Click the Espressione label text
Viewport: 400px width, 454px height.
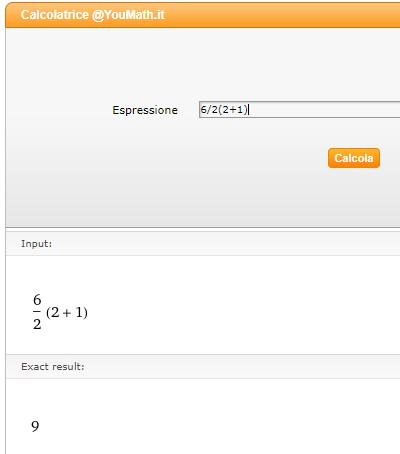(145, 110)
